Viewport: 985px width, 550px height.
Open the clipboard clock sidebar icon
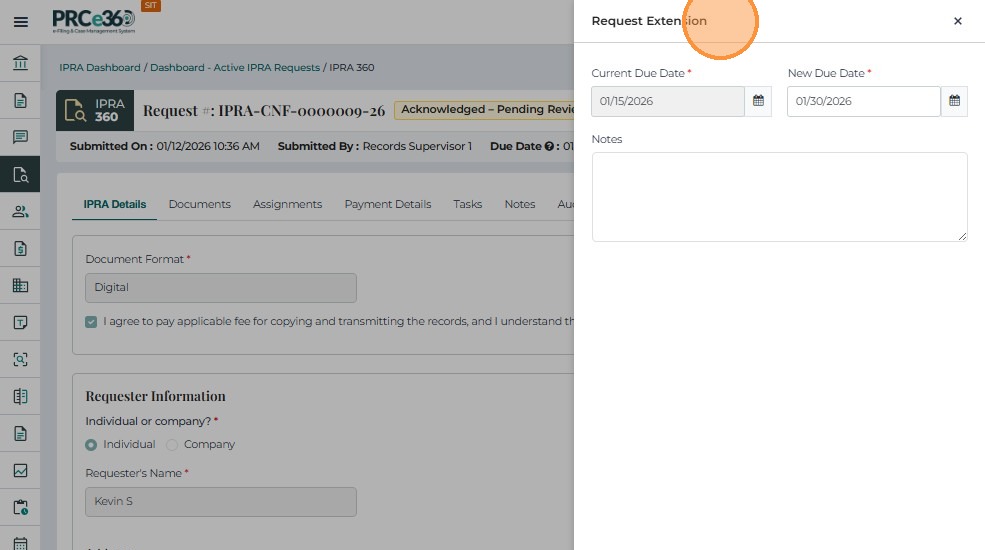click(x=20, y=507)
